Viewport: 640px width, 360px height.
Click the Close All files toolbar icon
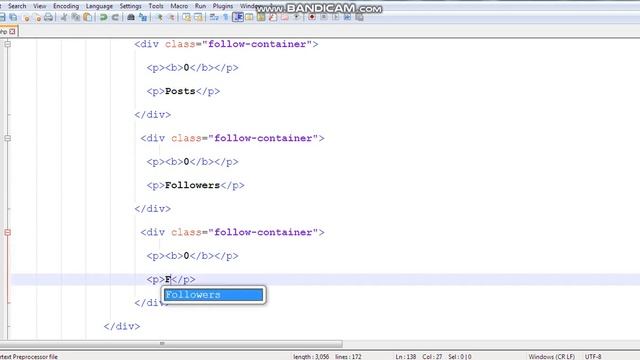(x=37, y=17)
